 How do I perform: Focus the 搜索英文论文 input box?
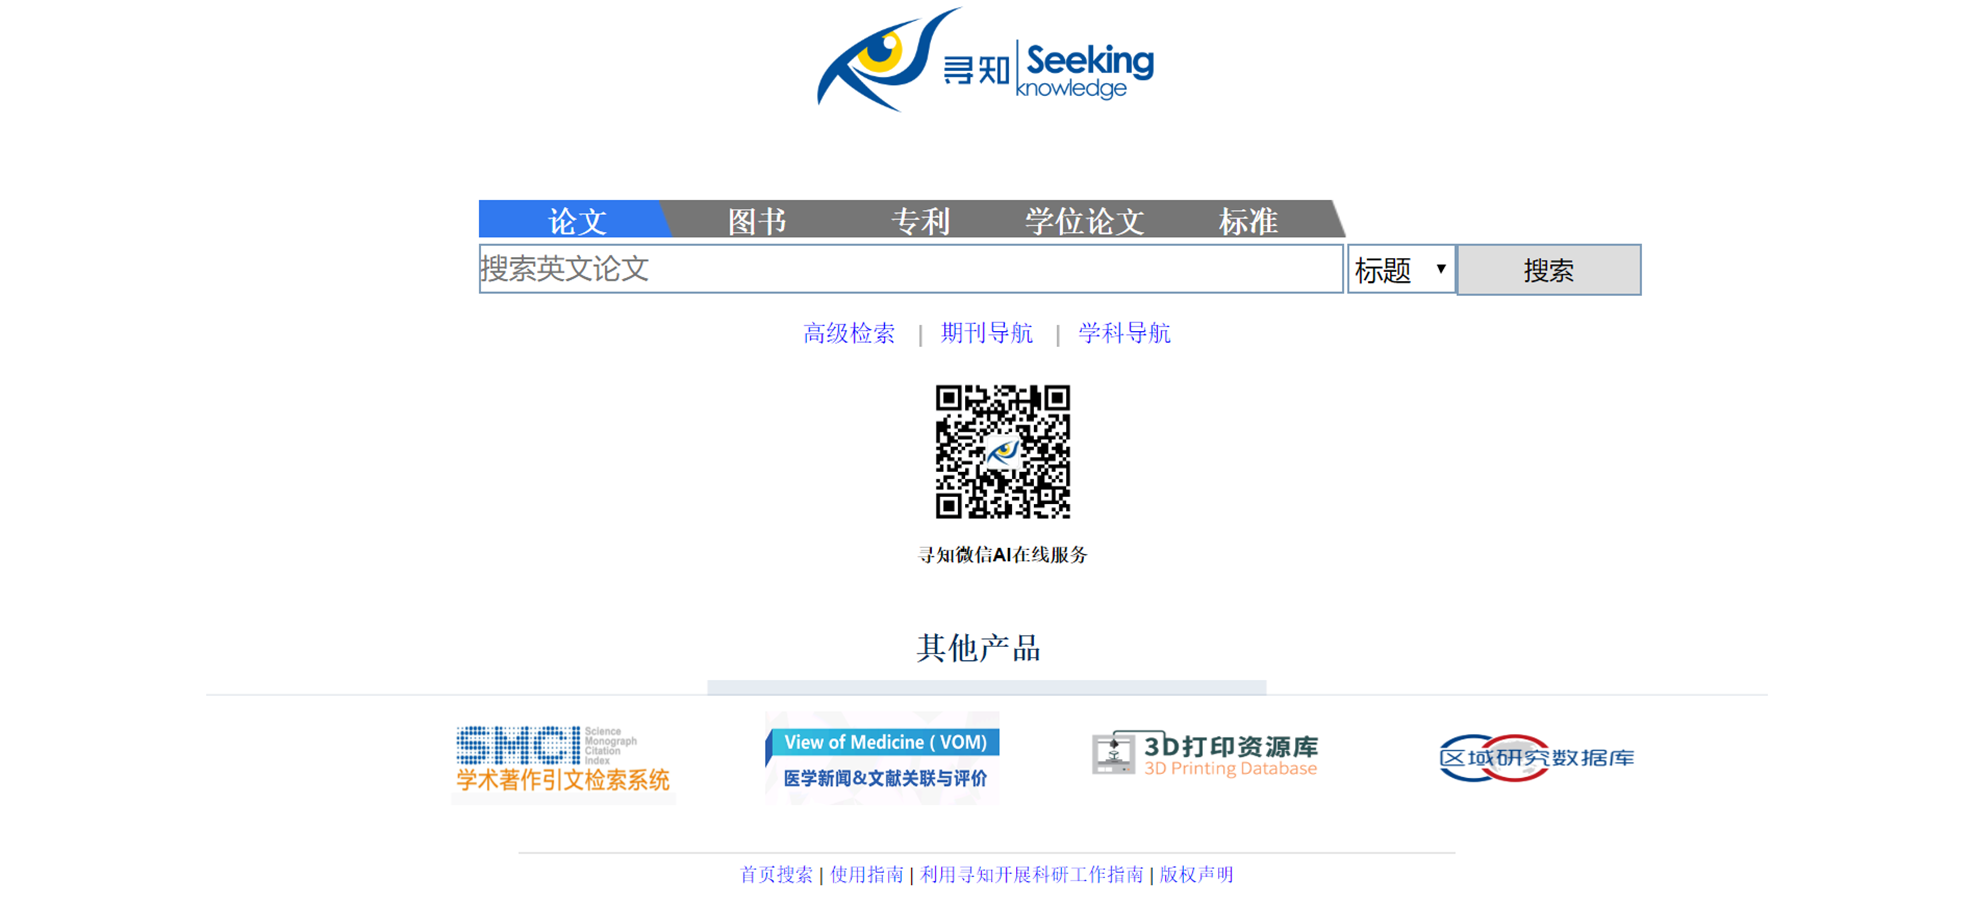(x=910, y=269)
